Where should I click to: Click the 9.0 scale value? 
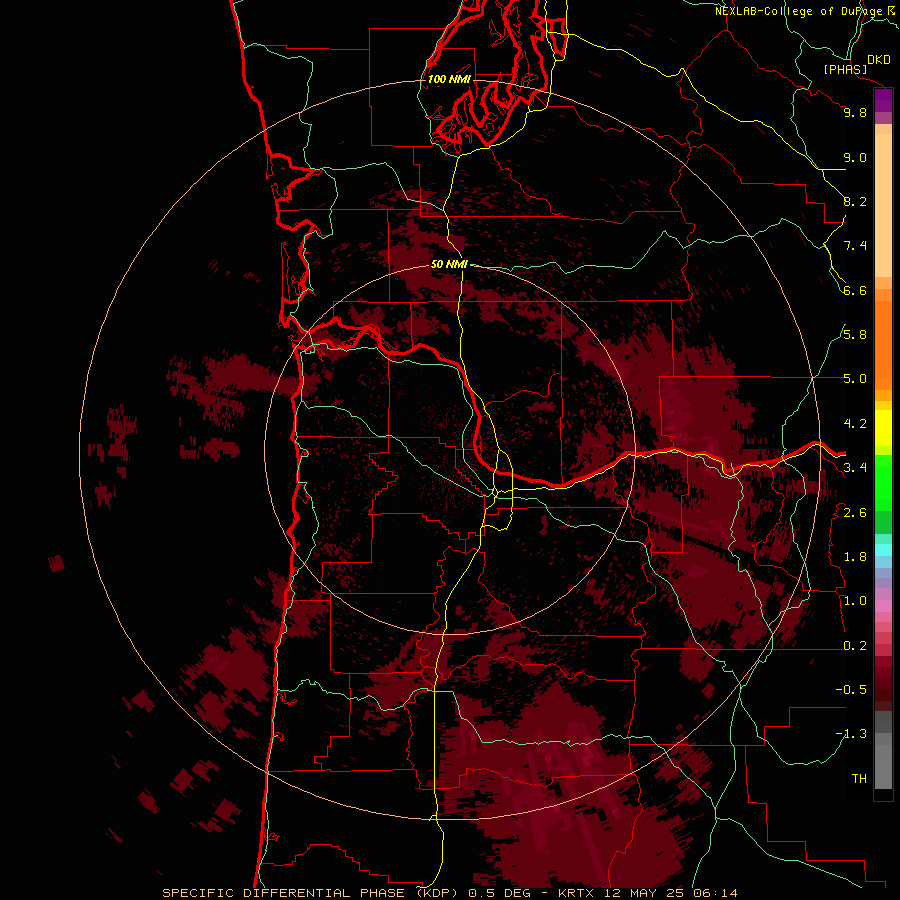tap(855, 157)
